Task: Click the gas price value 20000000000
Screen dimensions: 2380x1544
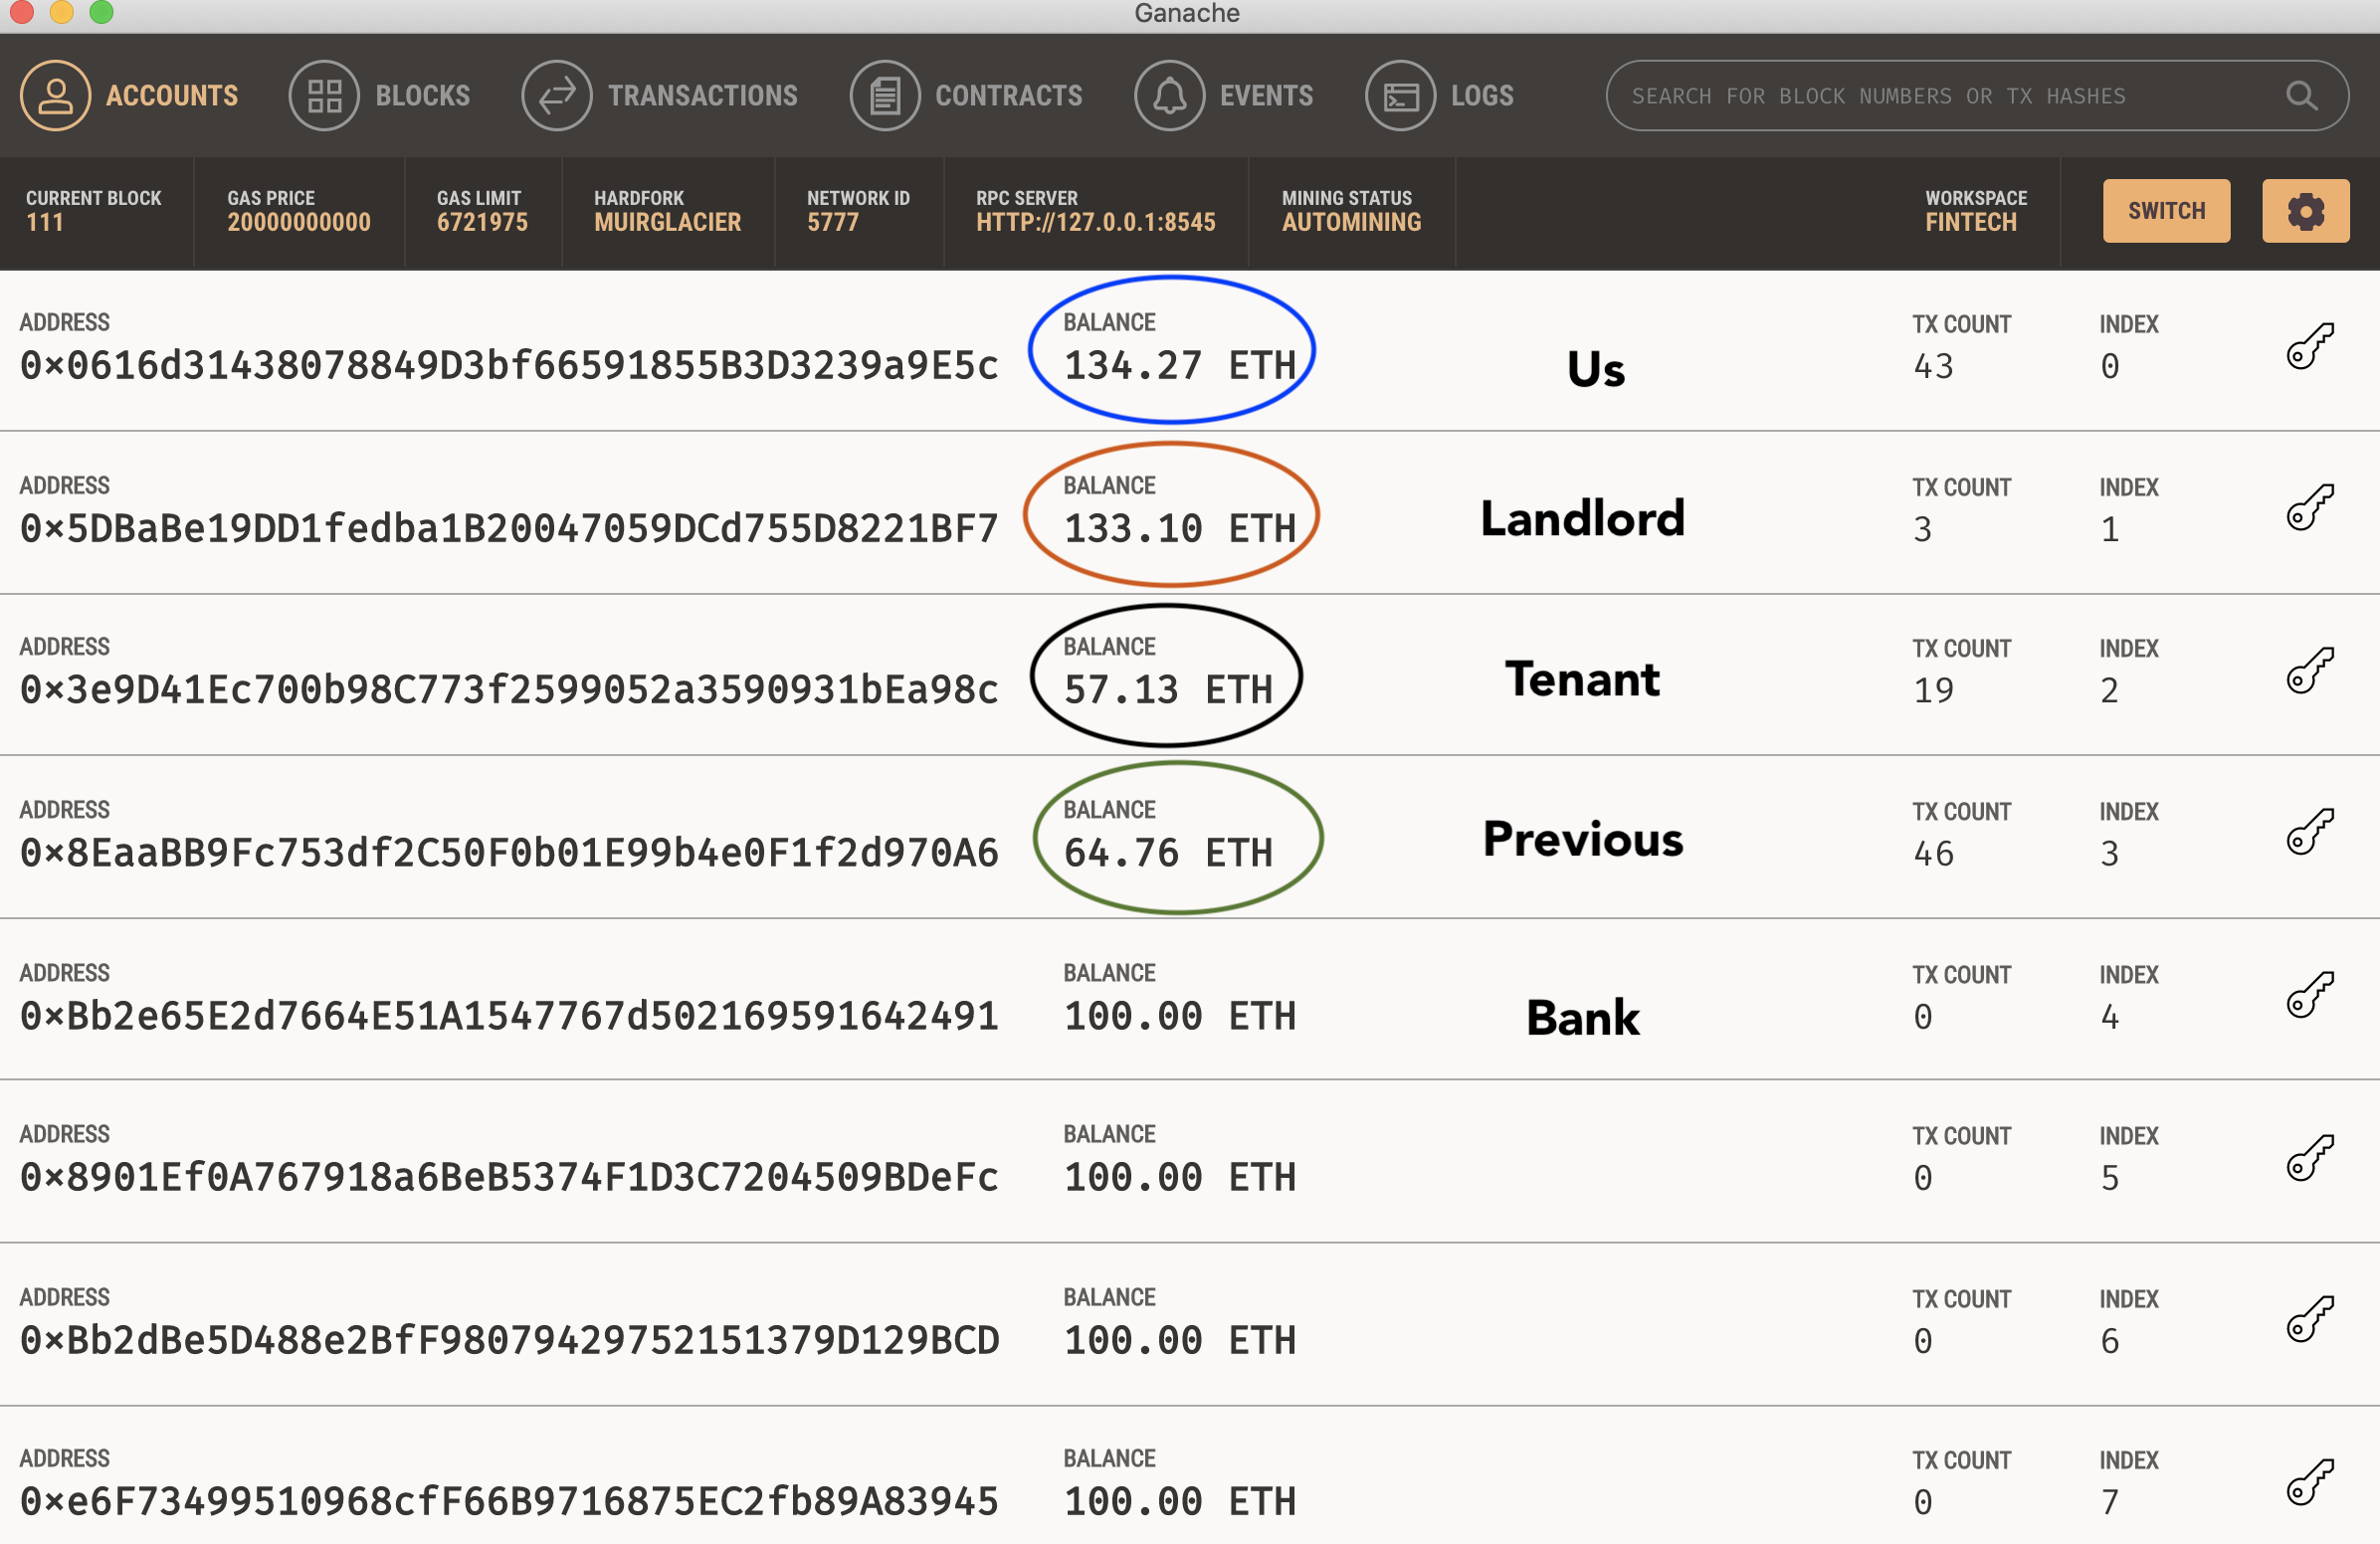Action: pyautogui.click(x=299, y=222)
